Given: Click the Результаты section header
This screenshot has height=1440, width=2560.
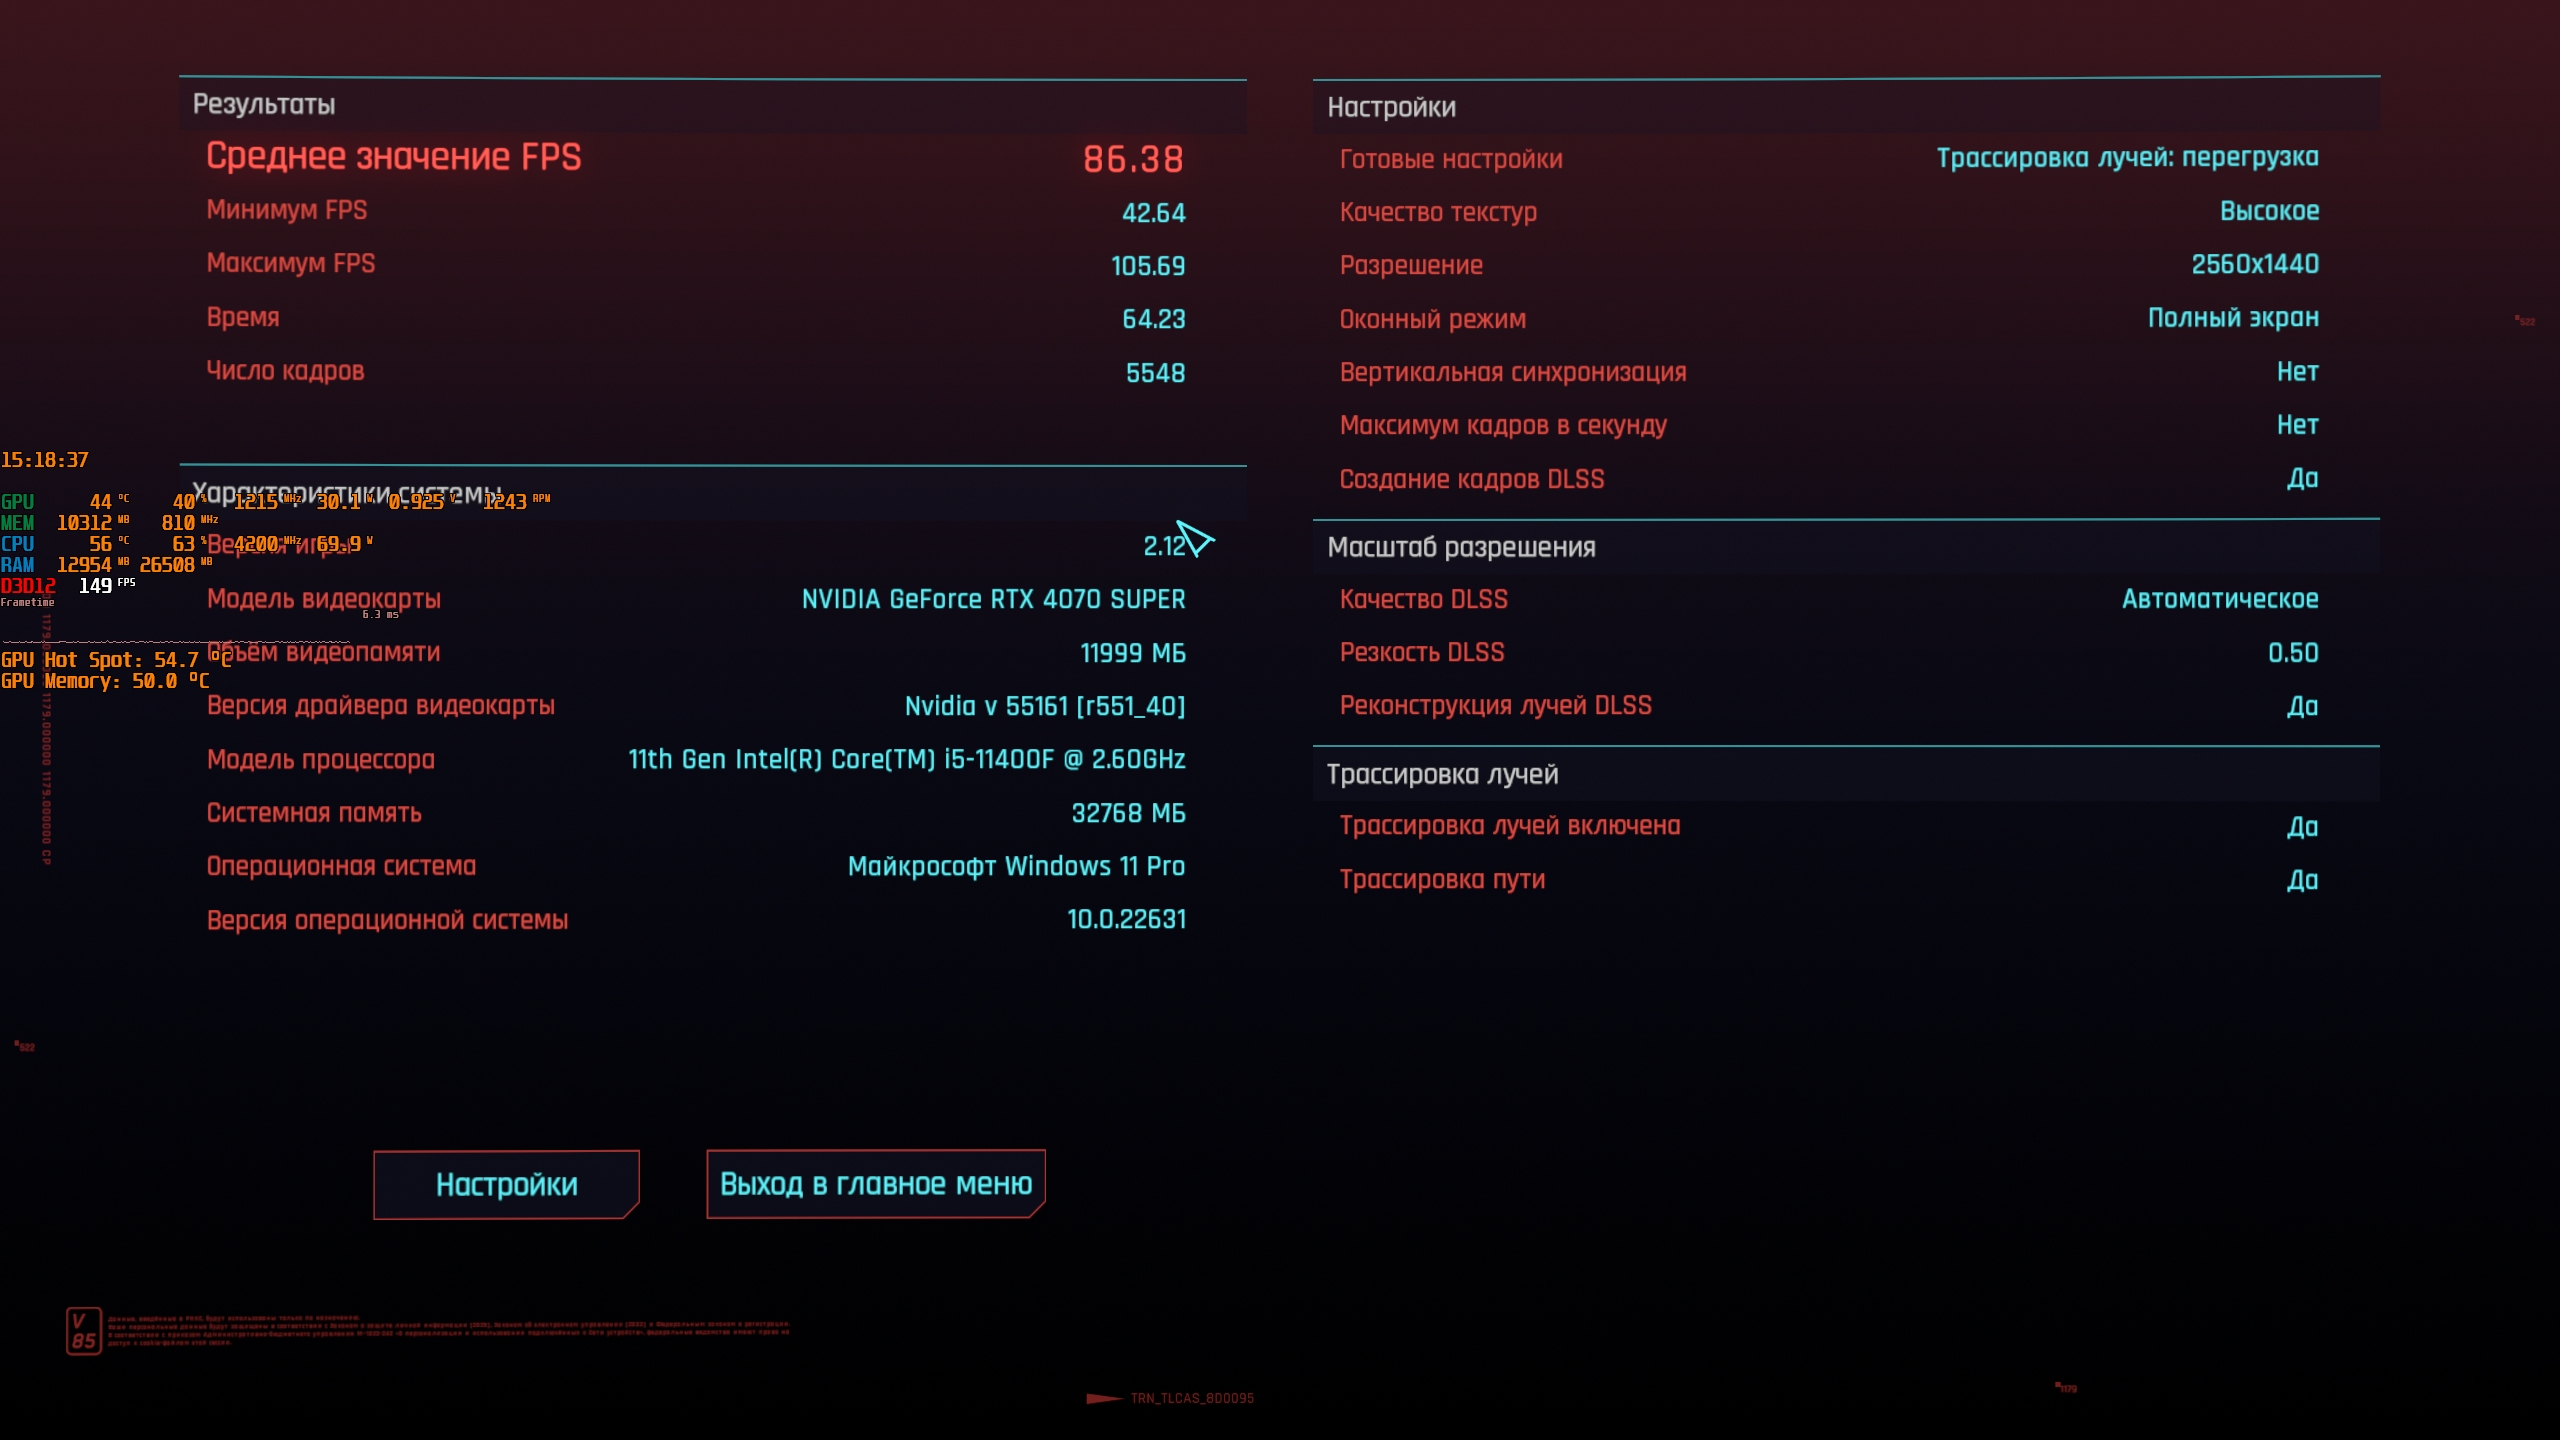Looking at the screenshot, I should tap(264, 105).
